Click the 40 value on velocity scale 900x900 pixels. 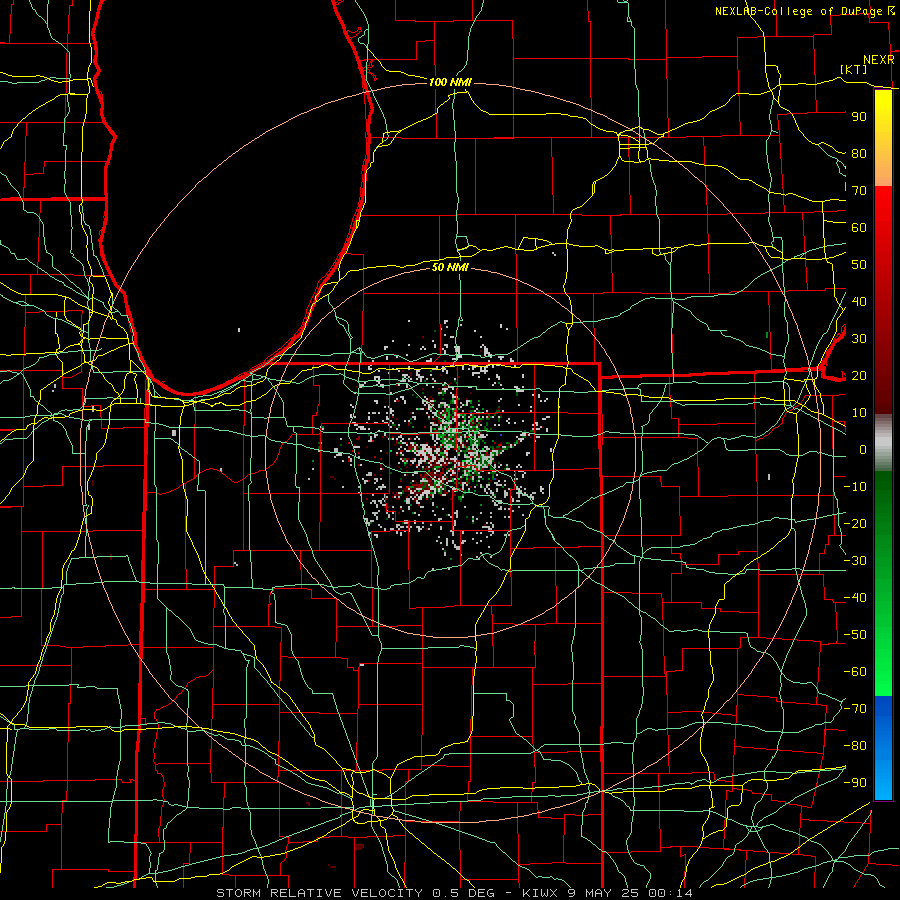(x=859, y=301)
